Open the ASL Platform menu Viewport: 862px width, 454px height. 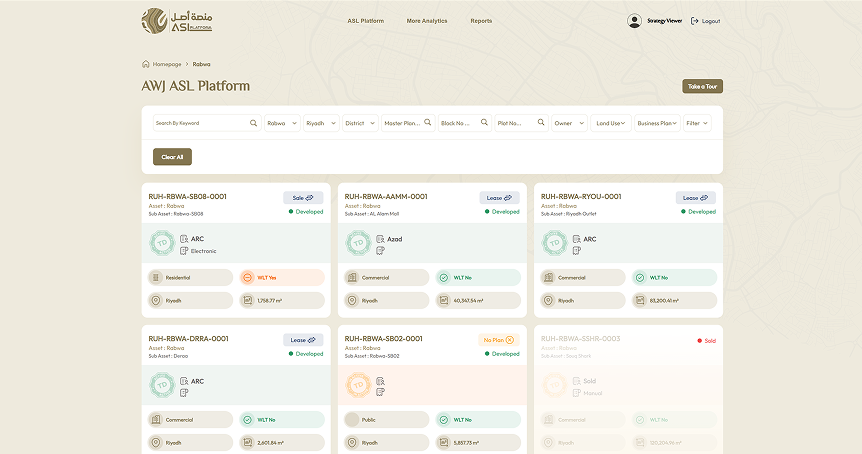click(x=366, y=21)
